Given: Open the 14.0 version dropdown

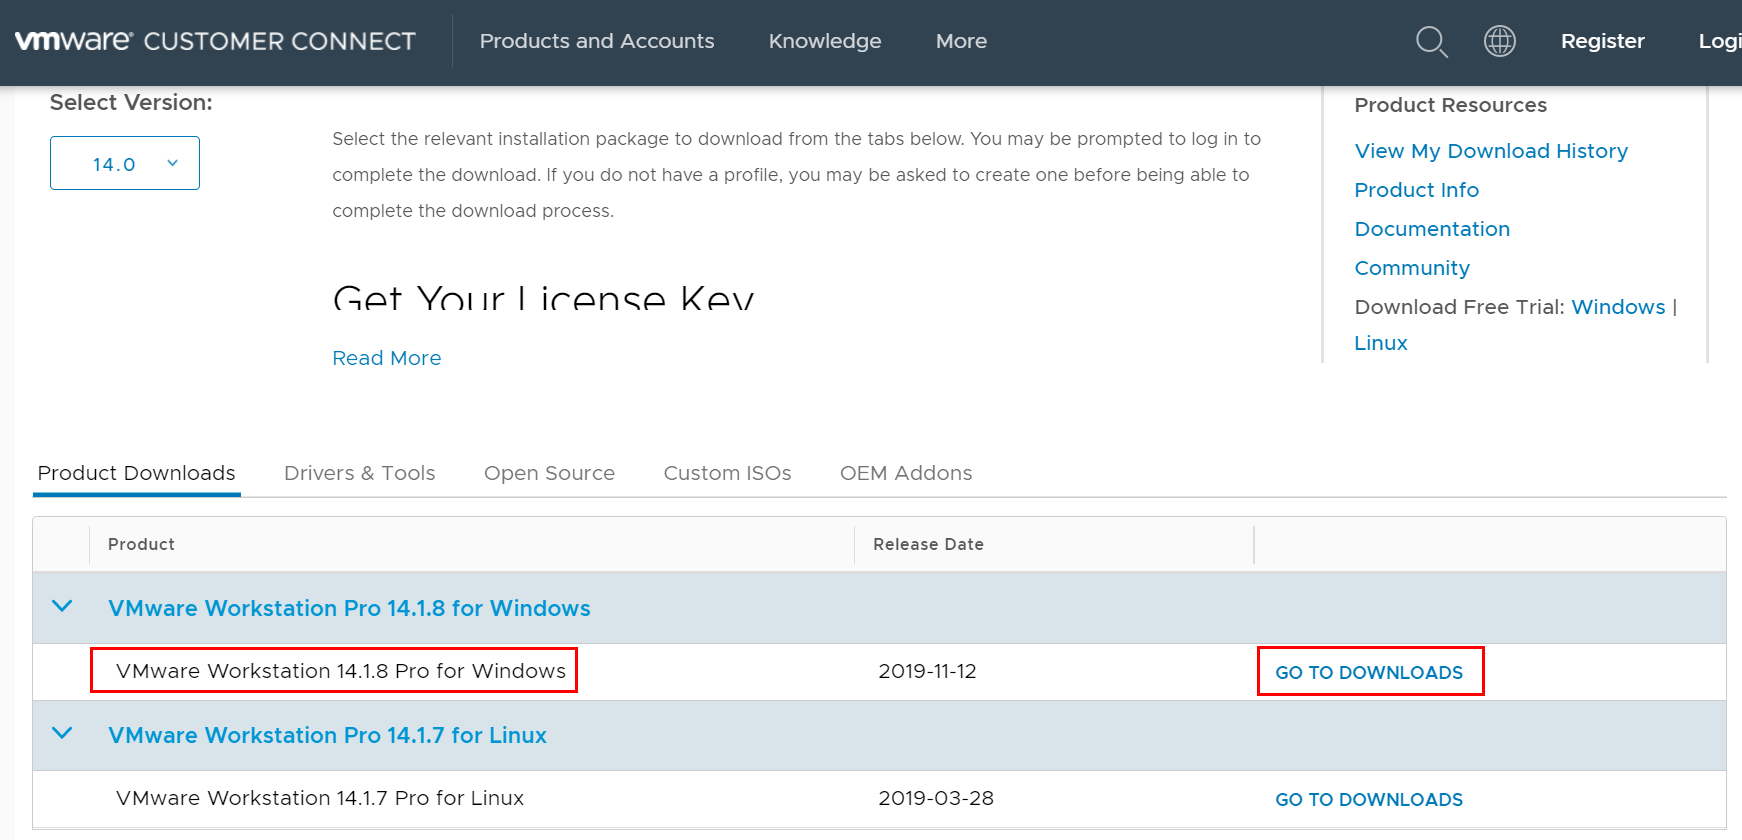Looking at the screenshot, I should tap(125, 163).
